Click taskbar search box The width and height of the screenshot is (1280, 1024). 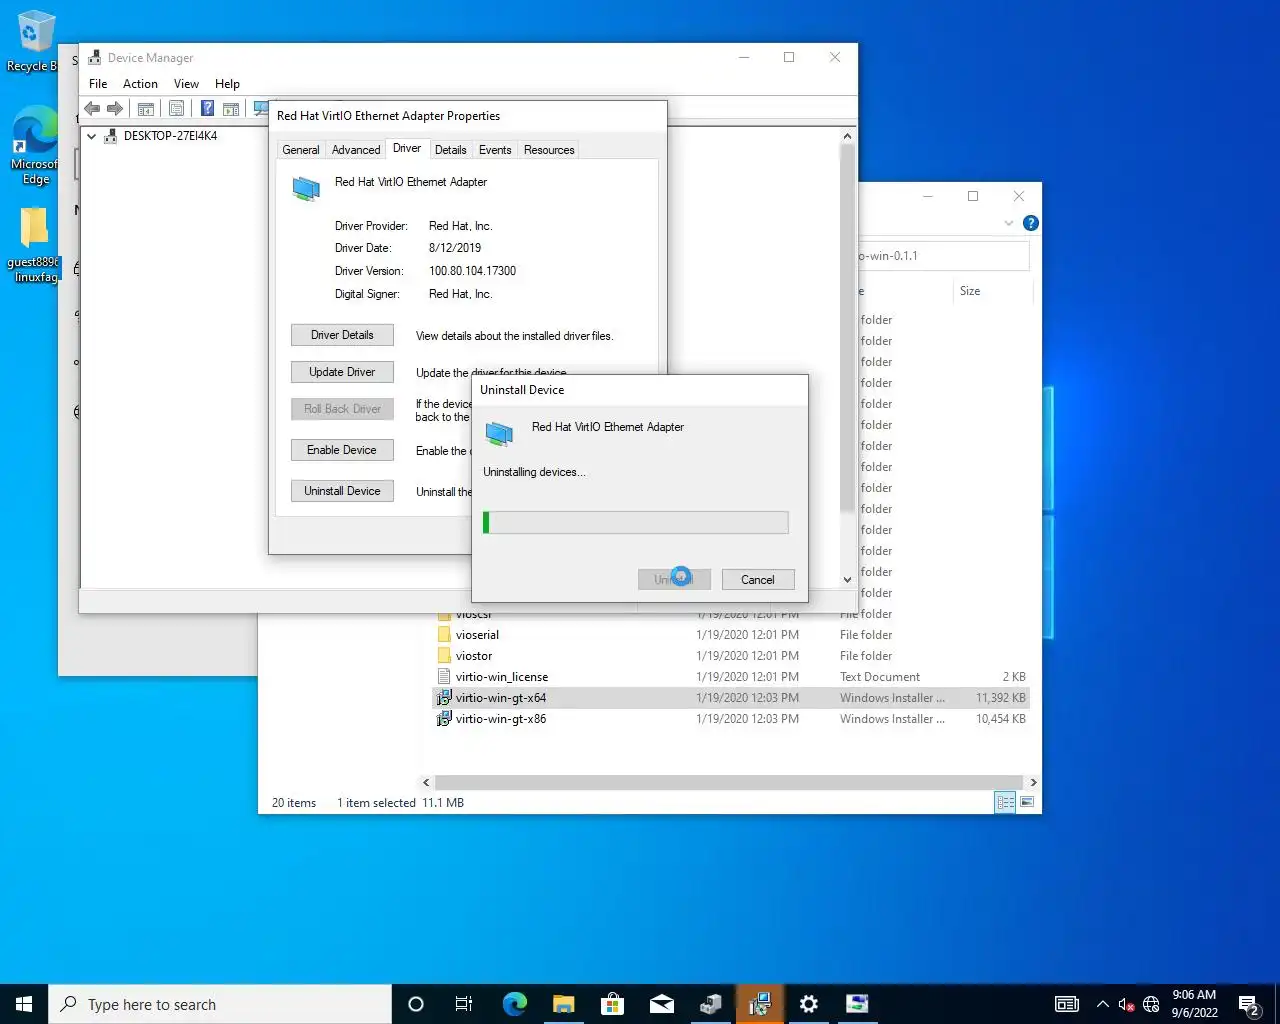[x=220, y=1004]
